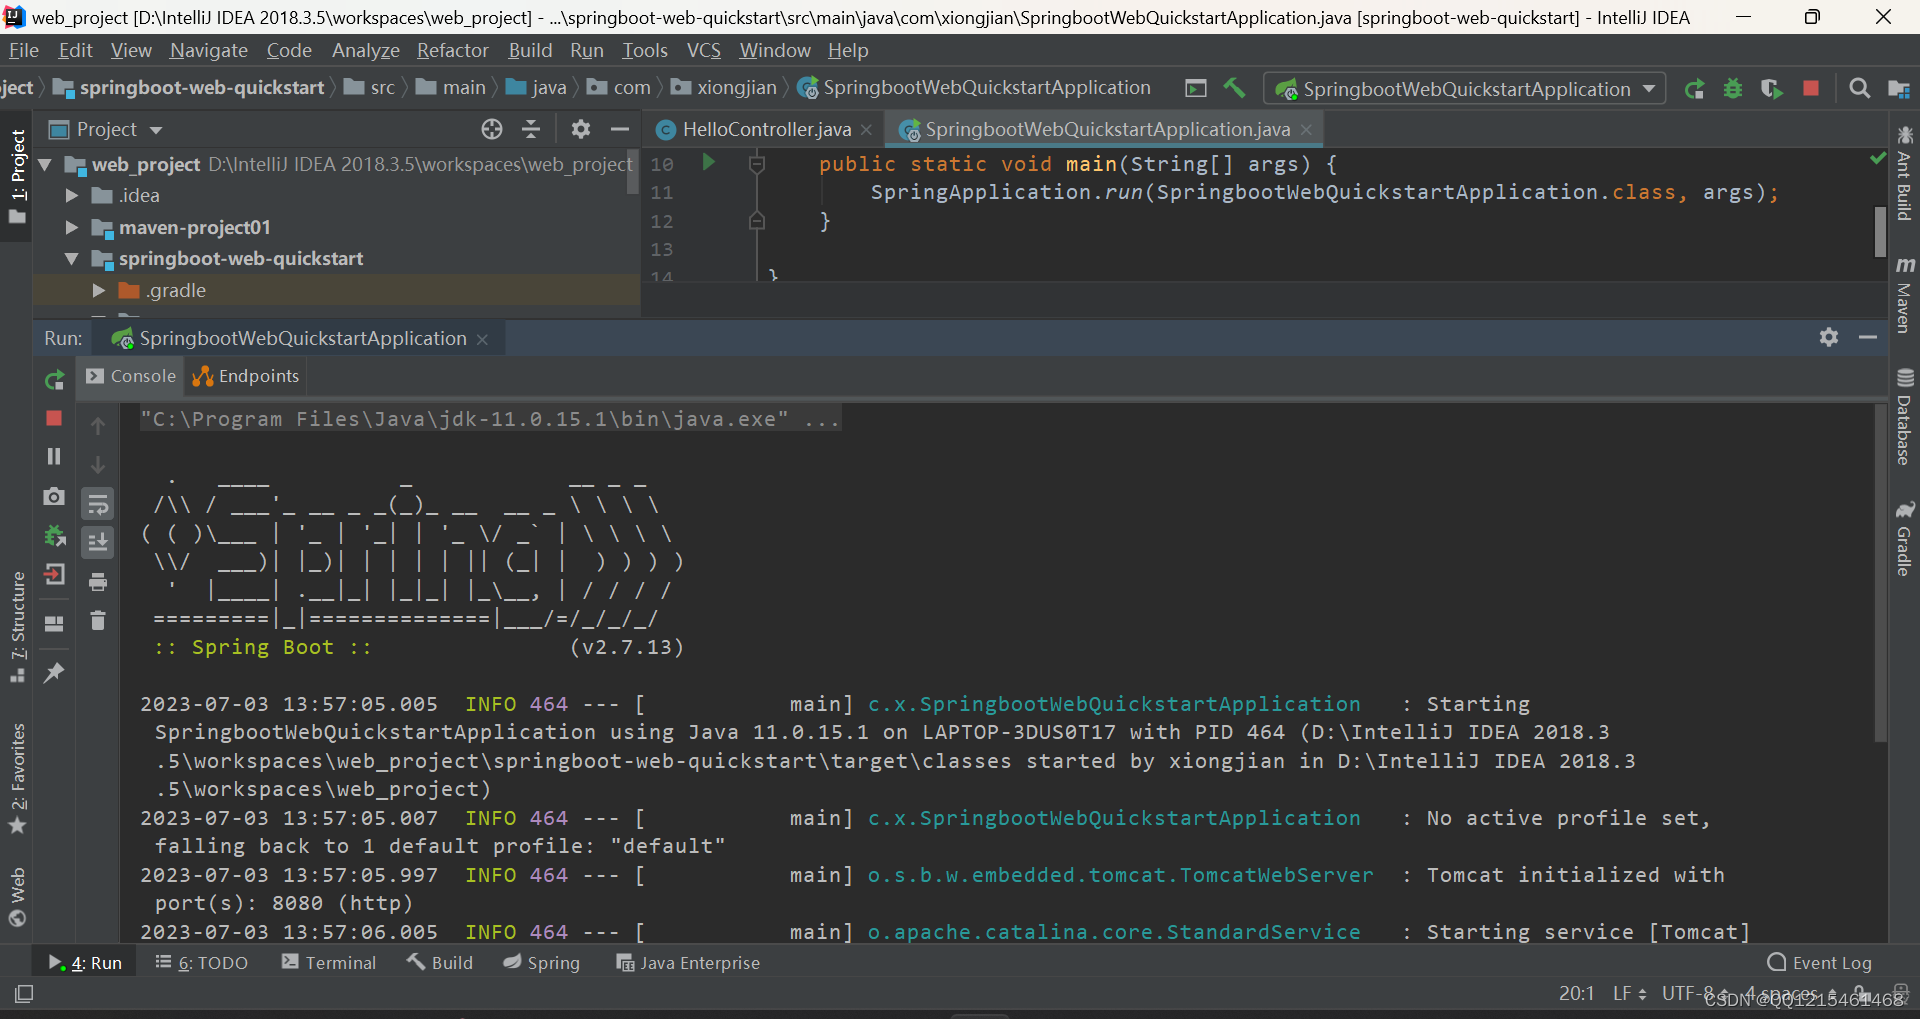Hide the Run tool window

point(1867,337)
